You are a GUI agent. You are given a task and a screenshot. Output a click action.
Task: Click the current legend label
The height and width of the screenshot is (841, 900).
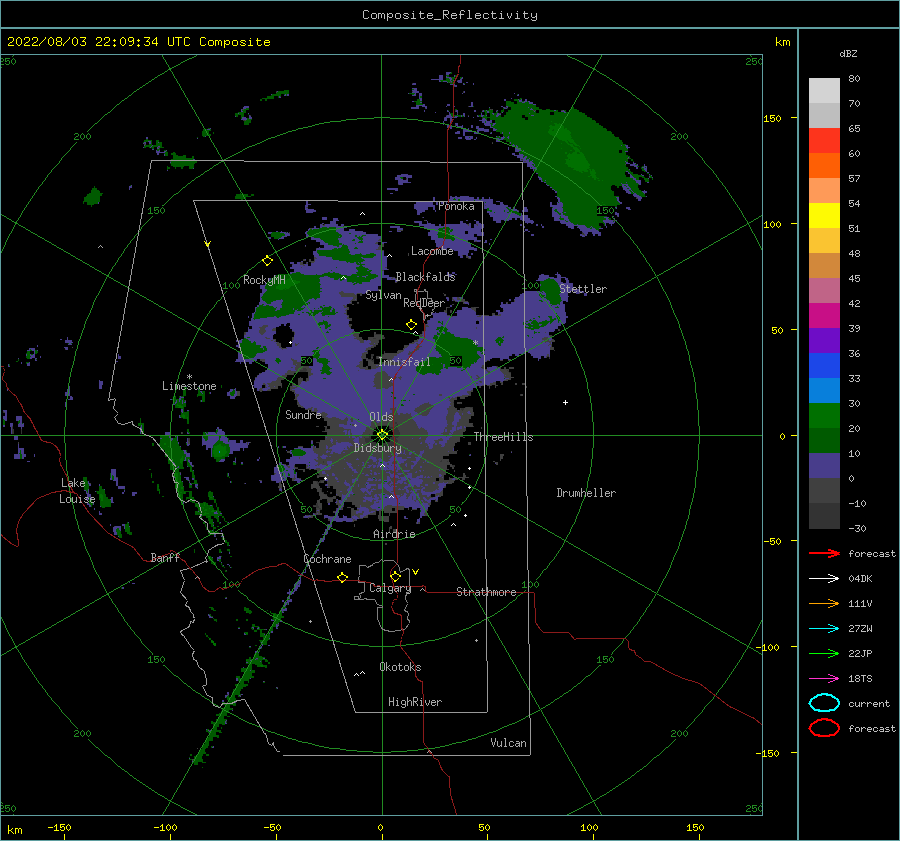click(x=868, y=703)
